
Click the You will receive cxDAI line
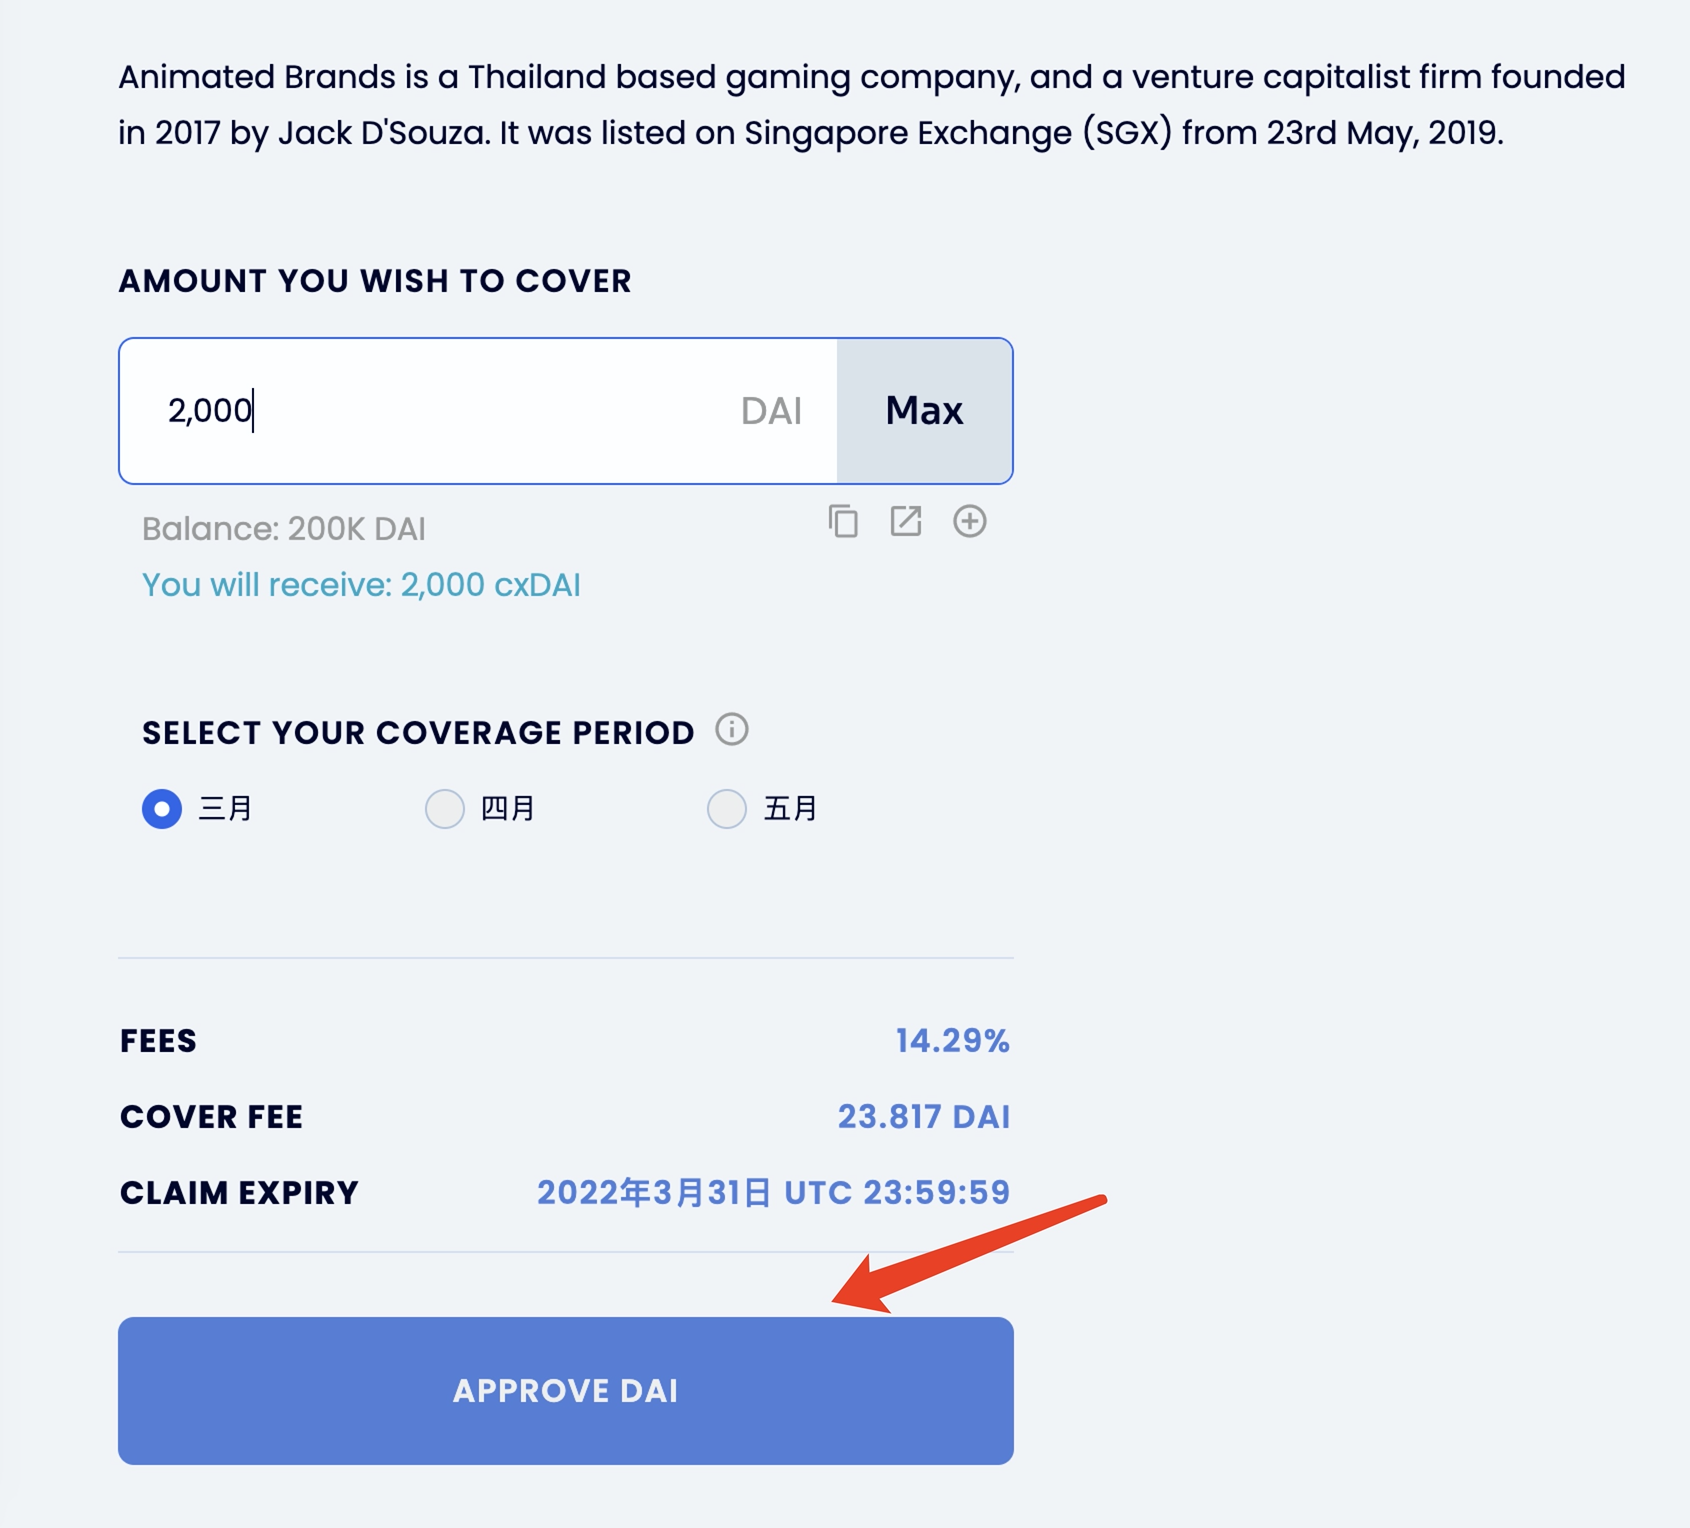pyautogui.click(x=361, y=585)
